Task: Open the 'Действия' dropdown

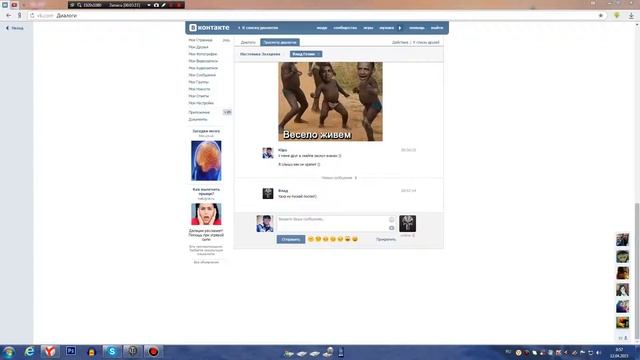Action: point(400,42)
